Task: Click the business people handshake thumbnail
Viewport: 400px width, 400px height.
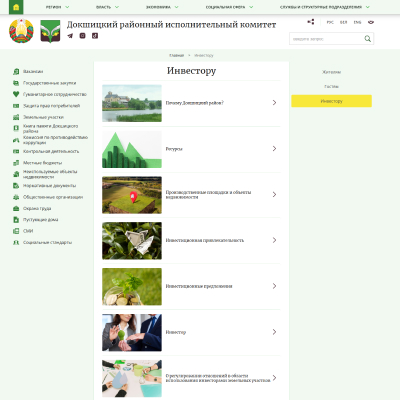Action: click(x=132, y=332)
